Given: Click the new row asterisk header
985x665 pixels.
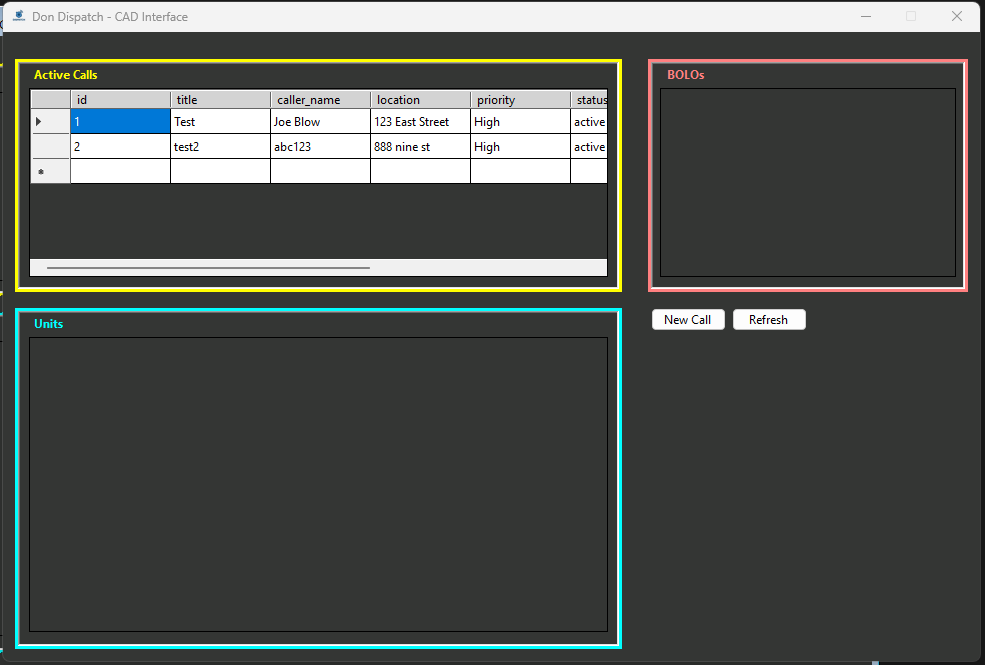Looking at the screenshot, I should point(50,171).
